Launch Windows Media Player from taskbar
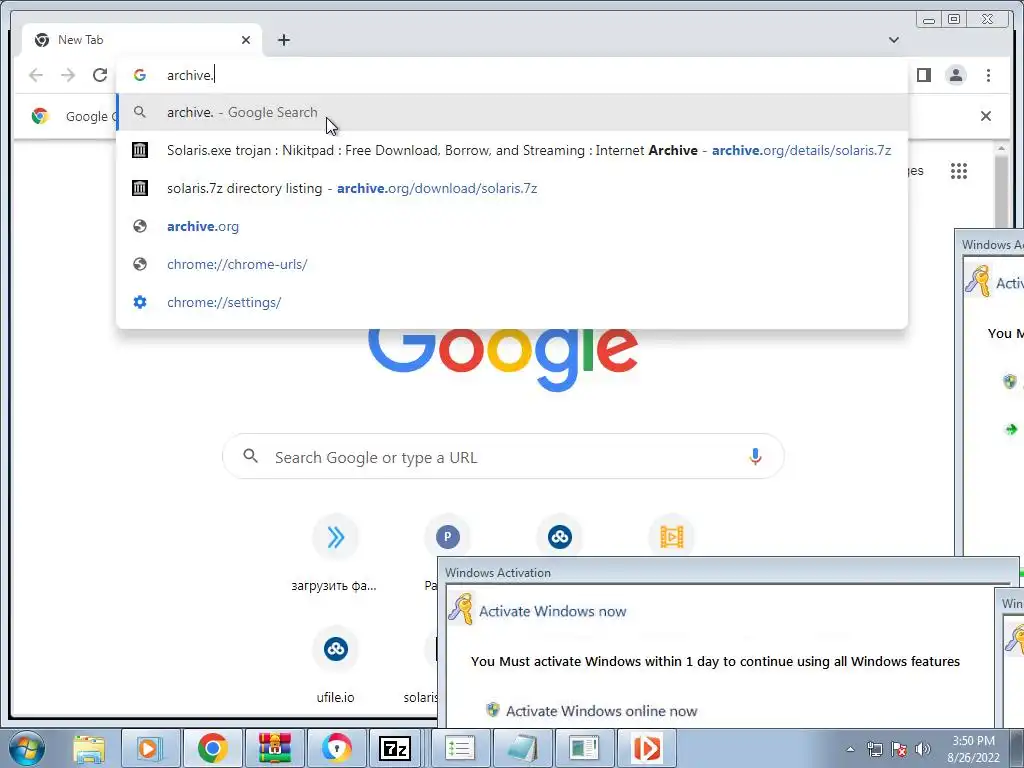The height and width of the screenshot is (768, 1024). (150, 748)
